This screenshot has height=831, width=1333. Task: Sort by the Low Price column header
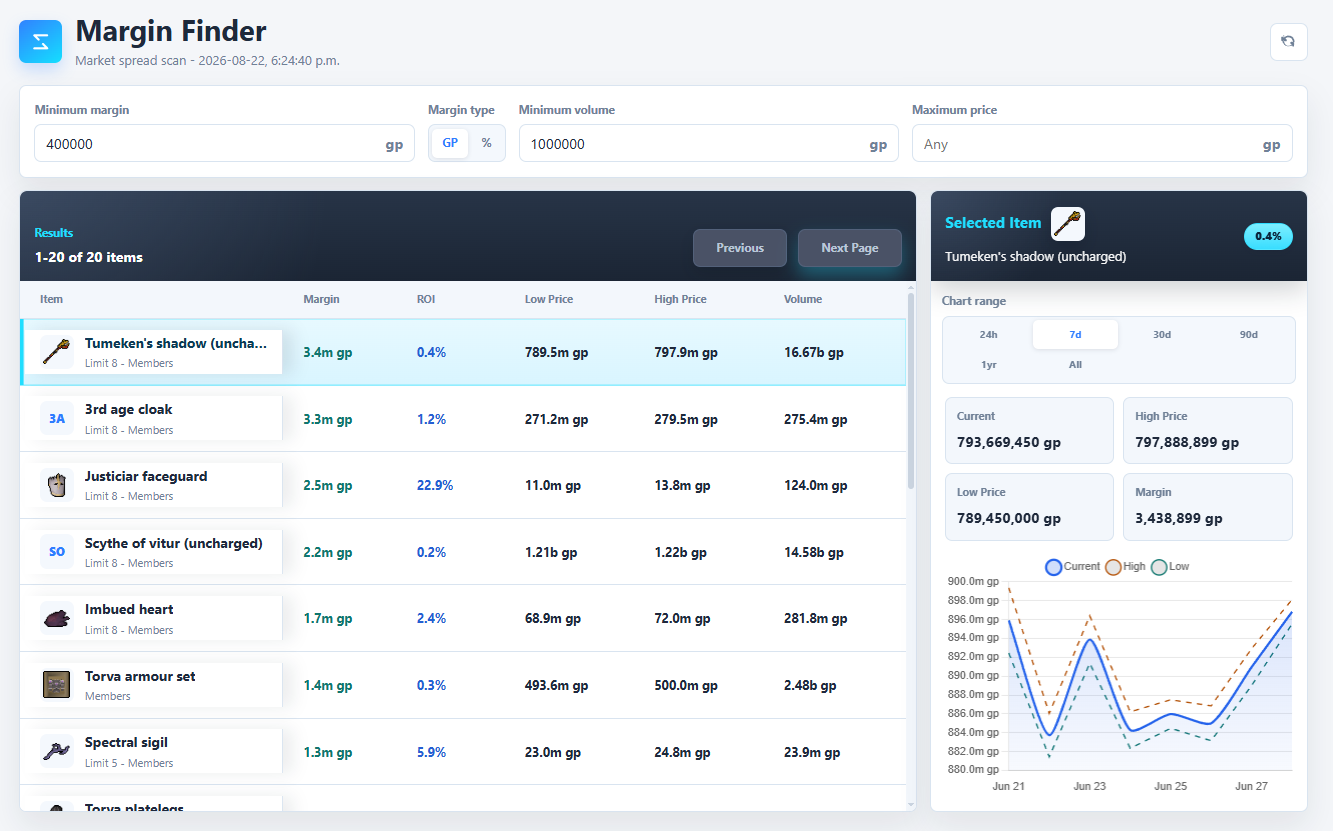(x=549, y=299)
